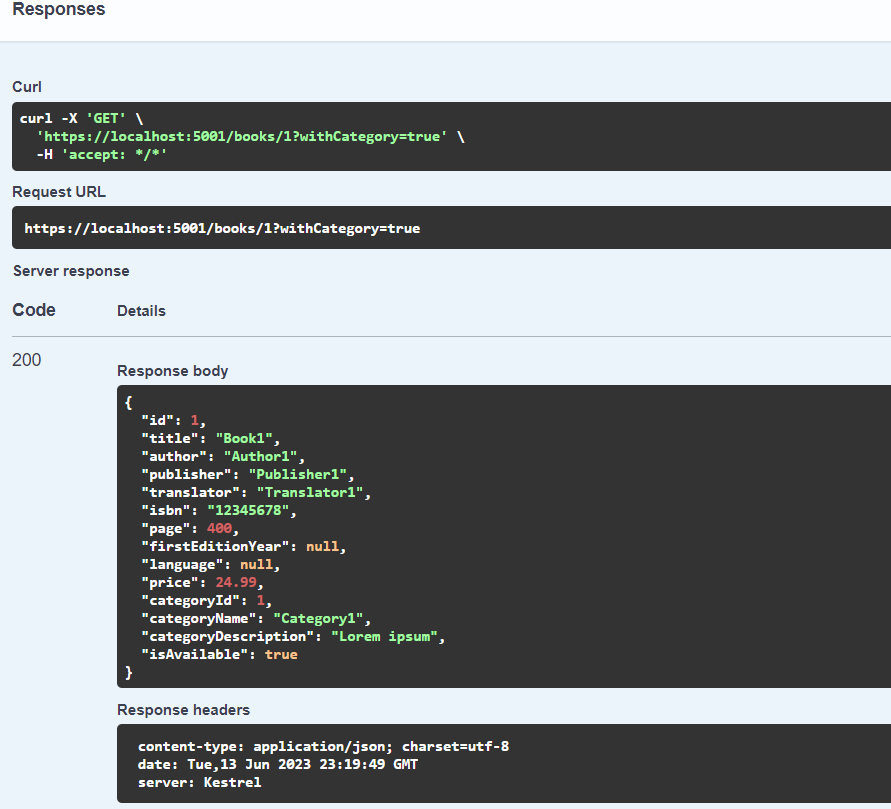The width and height of the screenshot is (891, 809).
Task: Click the 200 status code
Action: click(27, 360)
